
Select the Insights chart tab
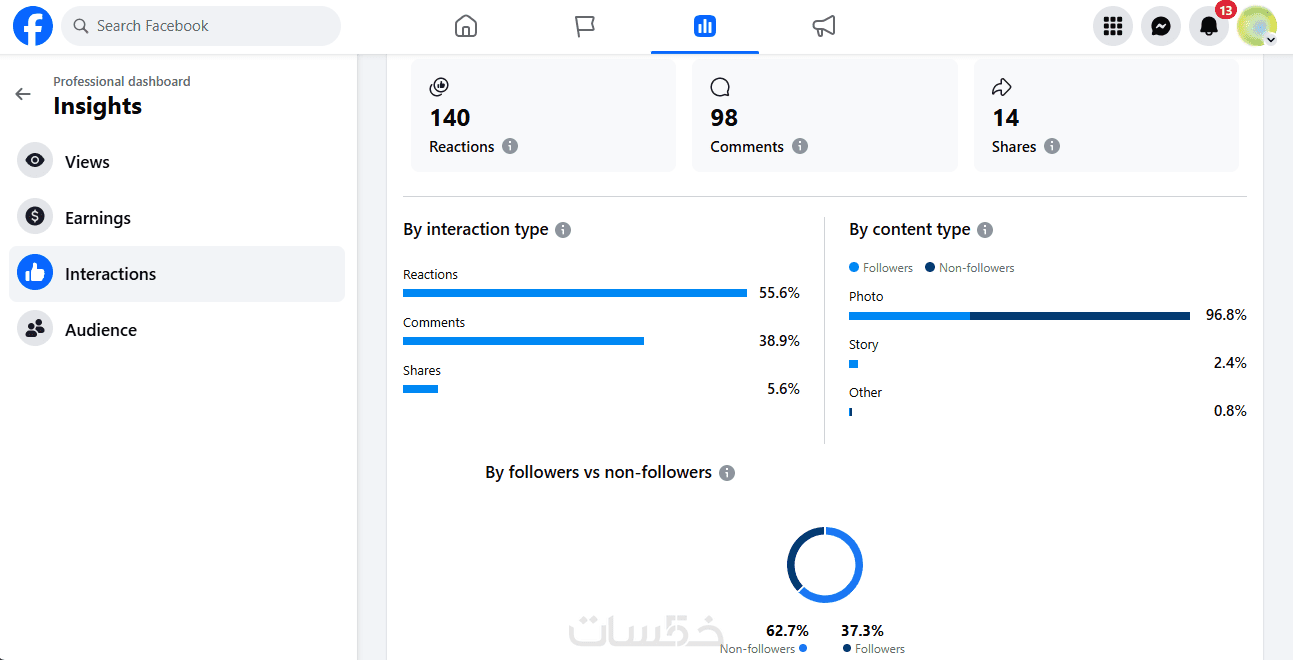tap(704, 26)
